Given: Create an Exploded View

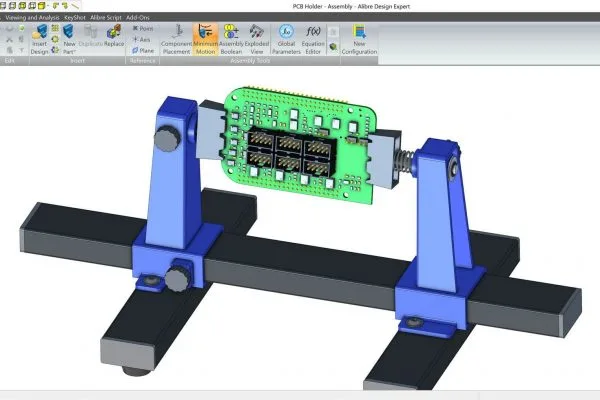Looking at the screenshot, I should click(x=257, y=39).
